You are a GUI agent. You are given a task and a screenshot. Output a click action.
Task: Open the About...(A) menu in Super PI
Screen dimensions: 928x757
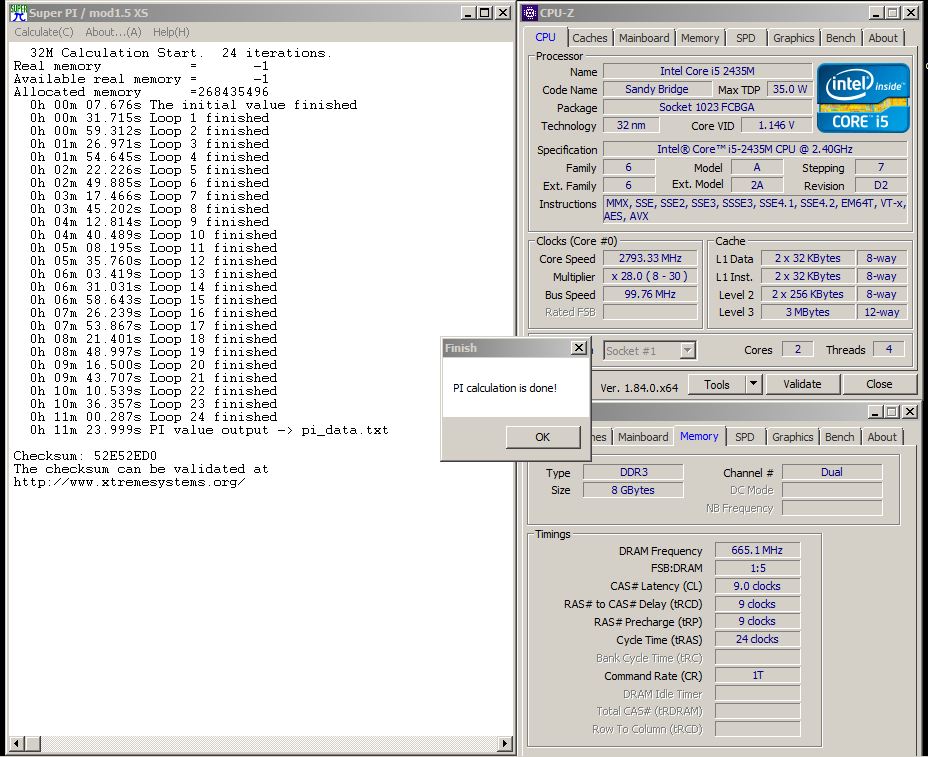click(113, 32)
